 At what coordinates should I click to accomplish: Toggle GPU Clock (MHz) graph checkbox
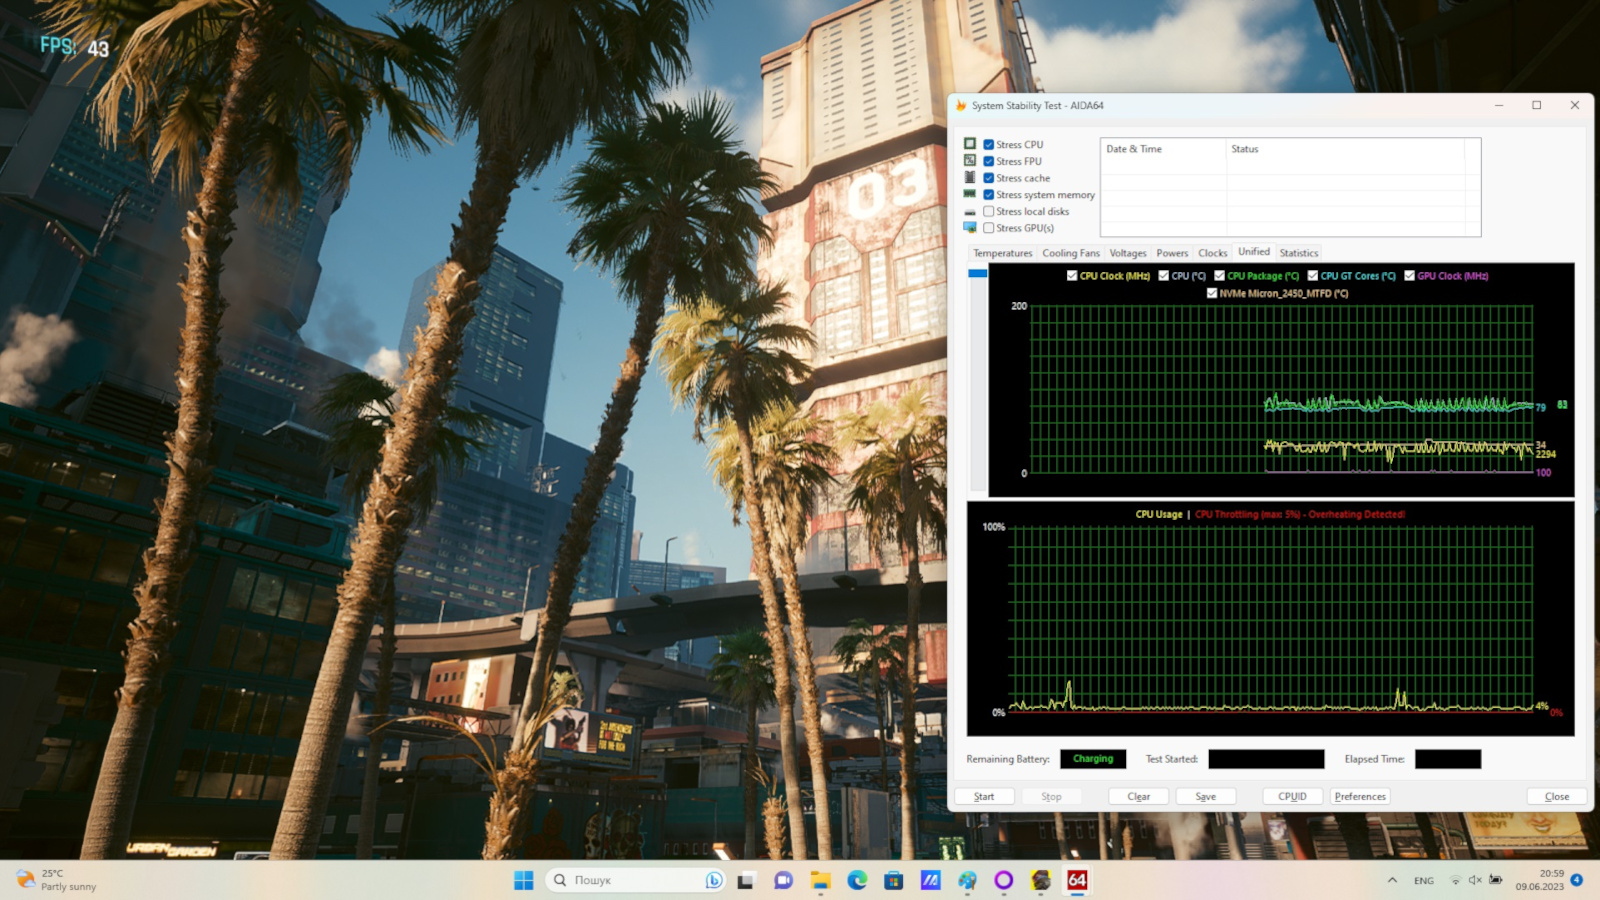point(1410,276)
